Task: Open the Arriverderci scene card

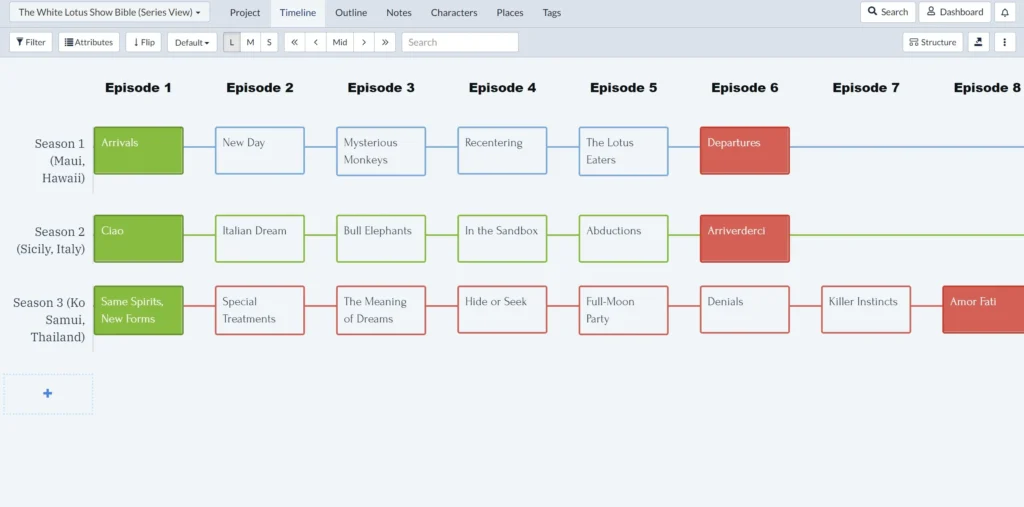Action: tap(744, 239)
